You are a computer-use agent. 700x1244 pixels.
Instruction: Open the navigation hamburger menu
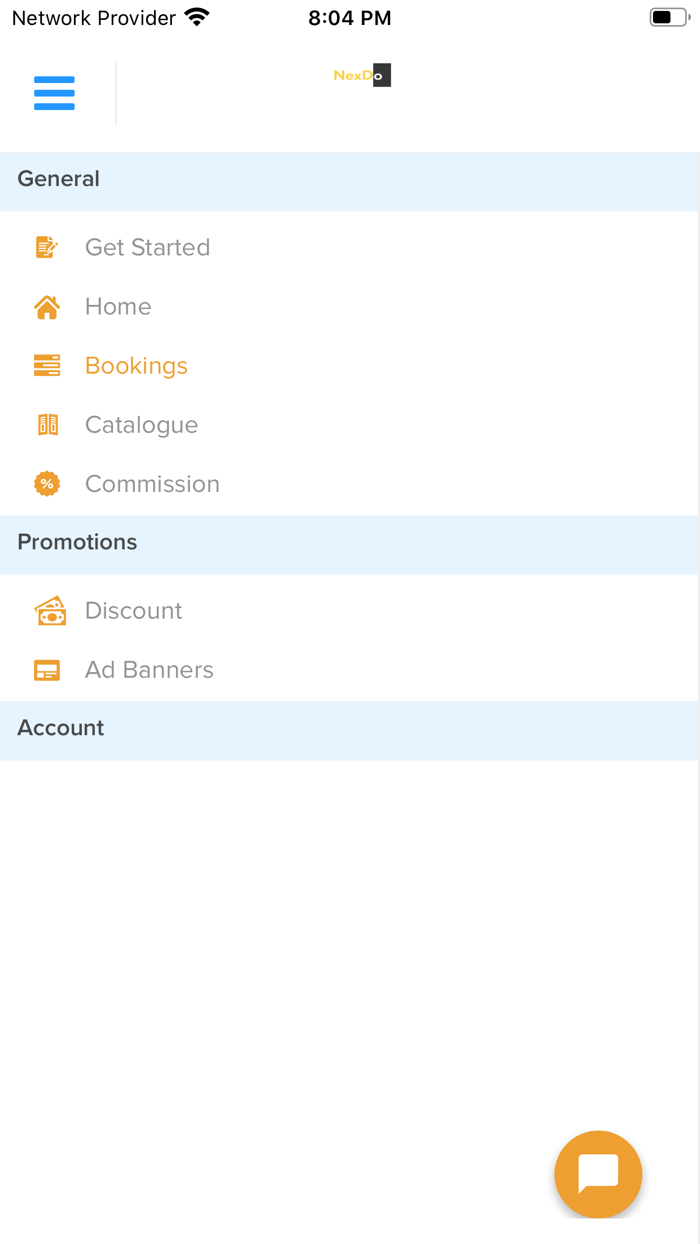tap(54, 92)
